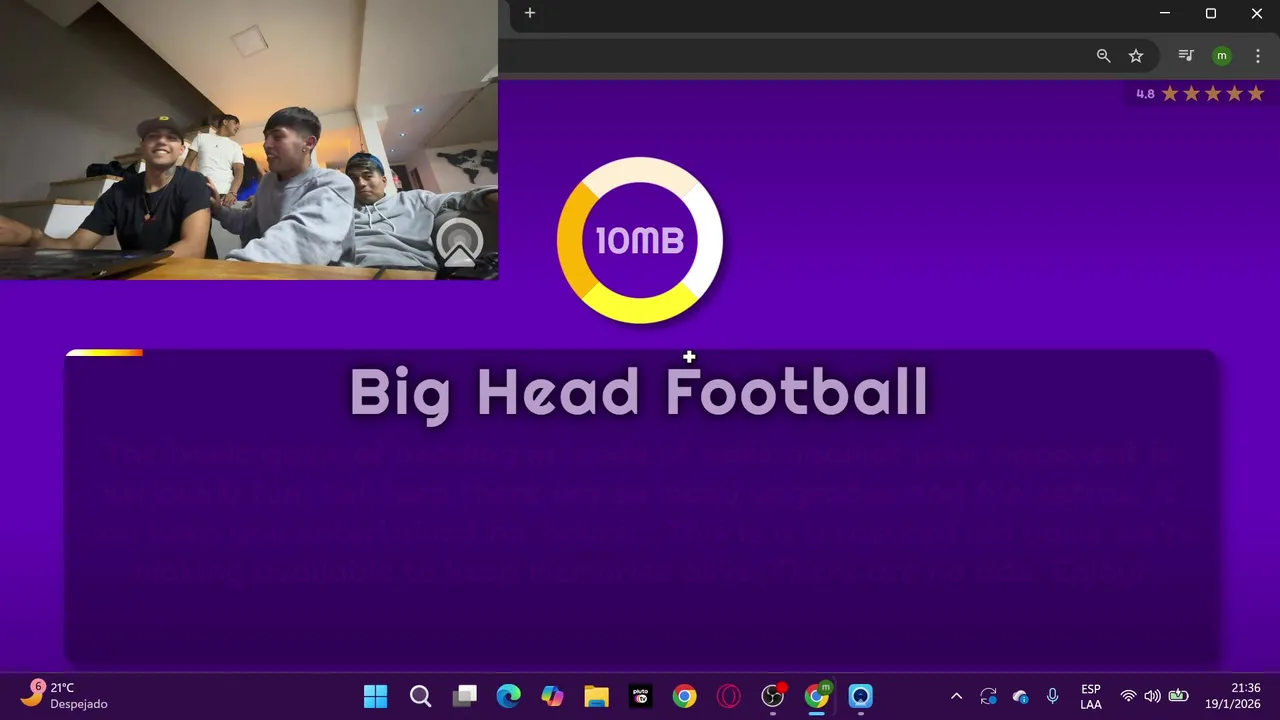Open Google Chrome taskbar icon without profile badge

point(684,696)
